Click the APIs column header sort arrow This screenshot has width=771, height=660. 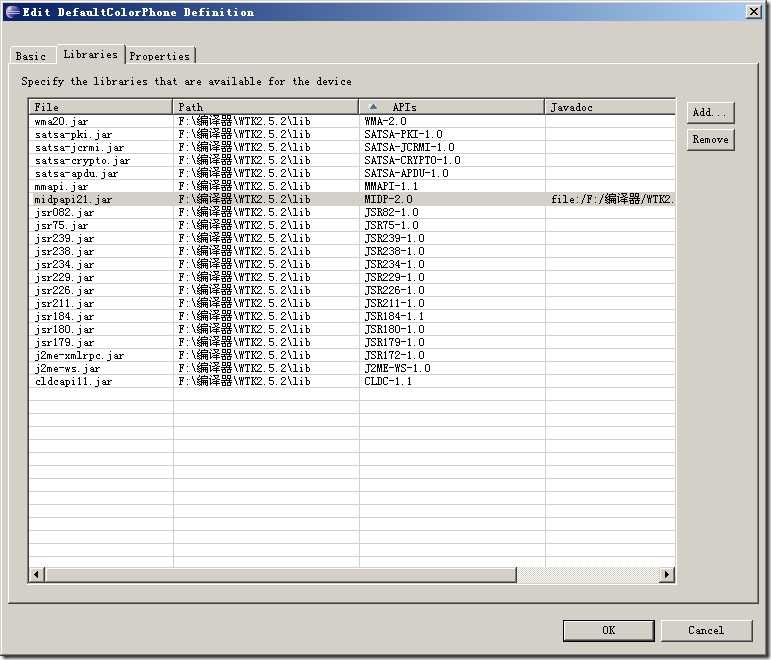tap(373, 107)
